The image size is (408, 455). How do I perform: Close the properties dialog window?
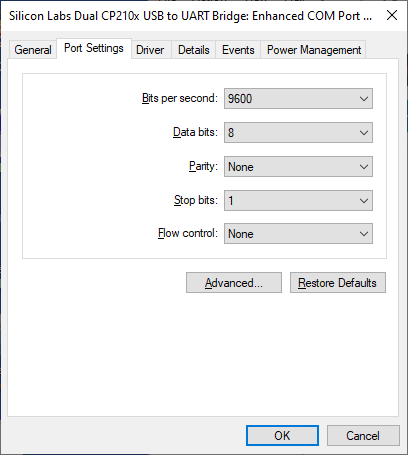[x=392, y=15]
